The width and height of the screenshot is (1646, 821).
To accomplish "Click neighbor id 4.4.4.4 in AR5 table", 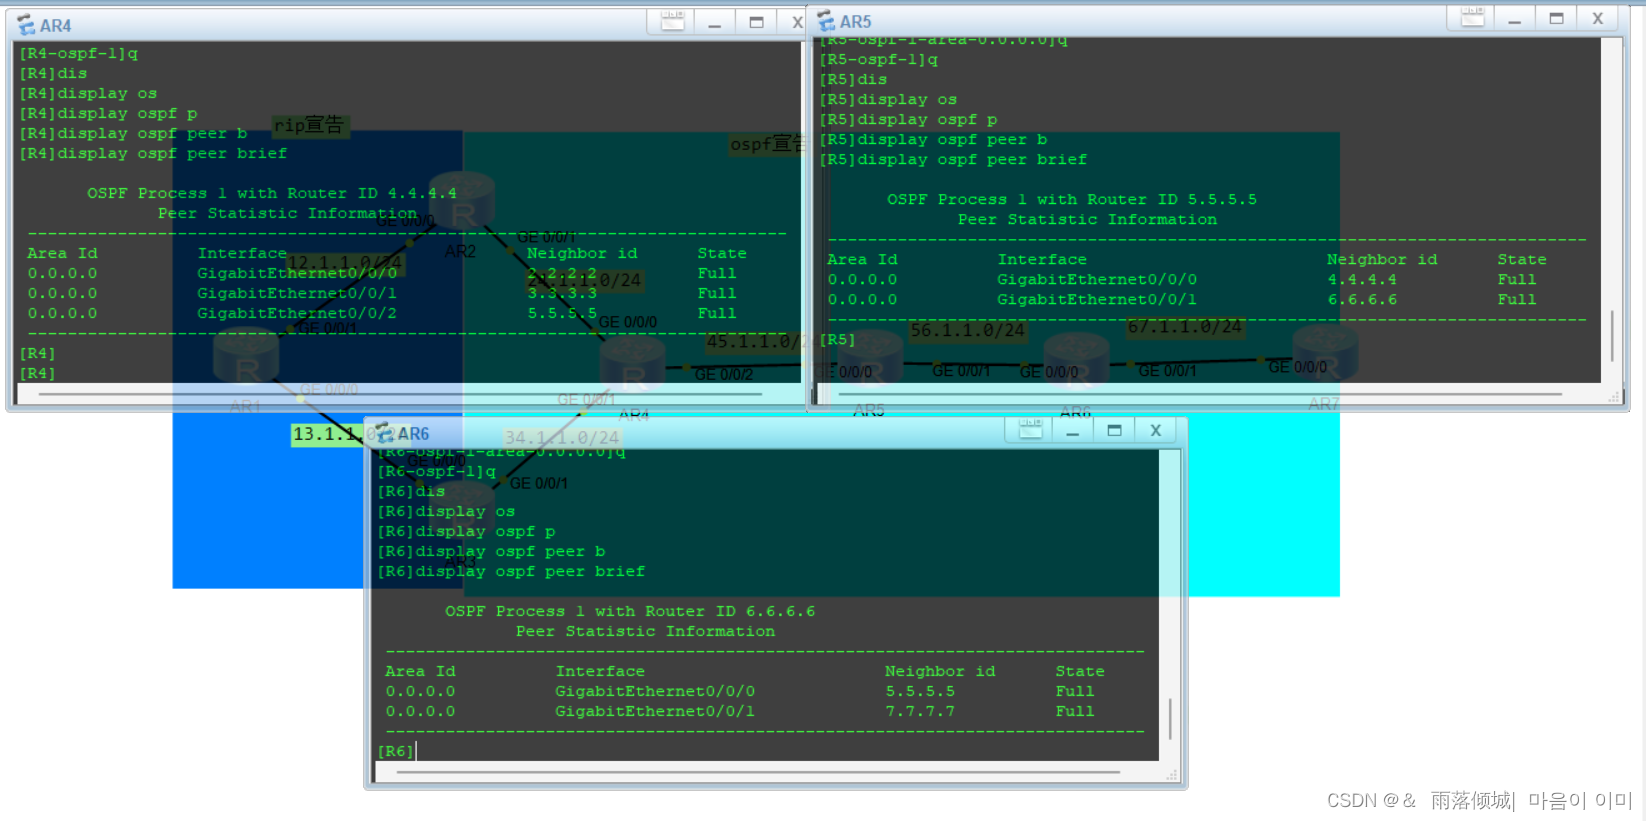I will [x=1362, y=279].
